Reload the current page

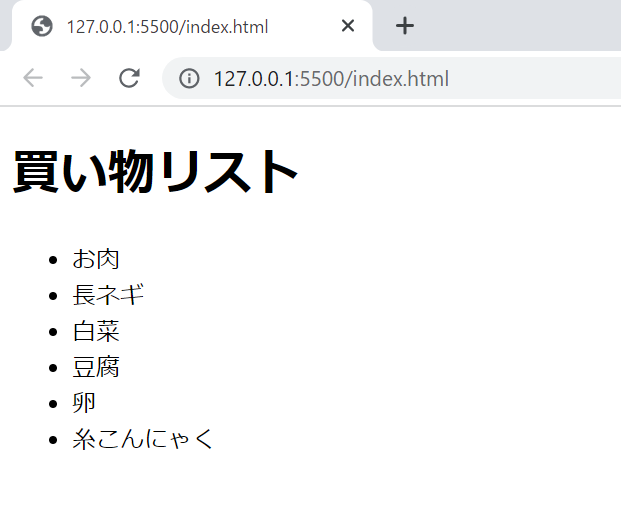[x=128, y=79]
